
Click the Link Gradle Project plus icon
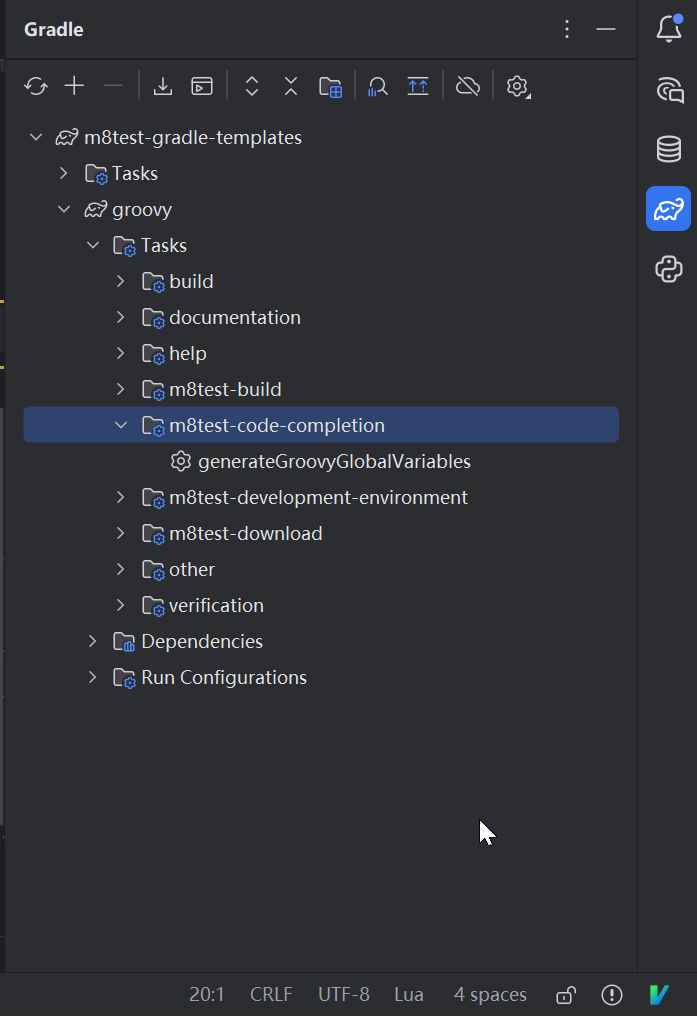(x=74, y=86)
